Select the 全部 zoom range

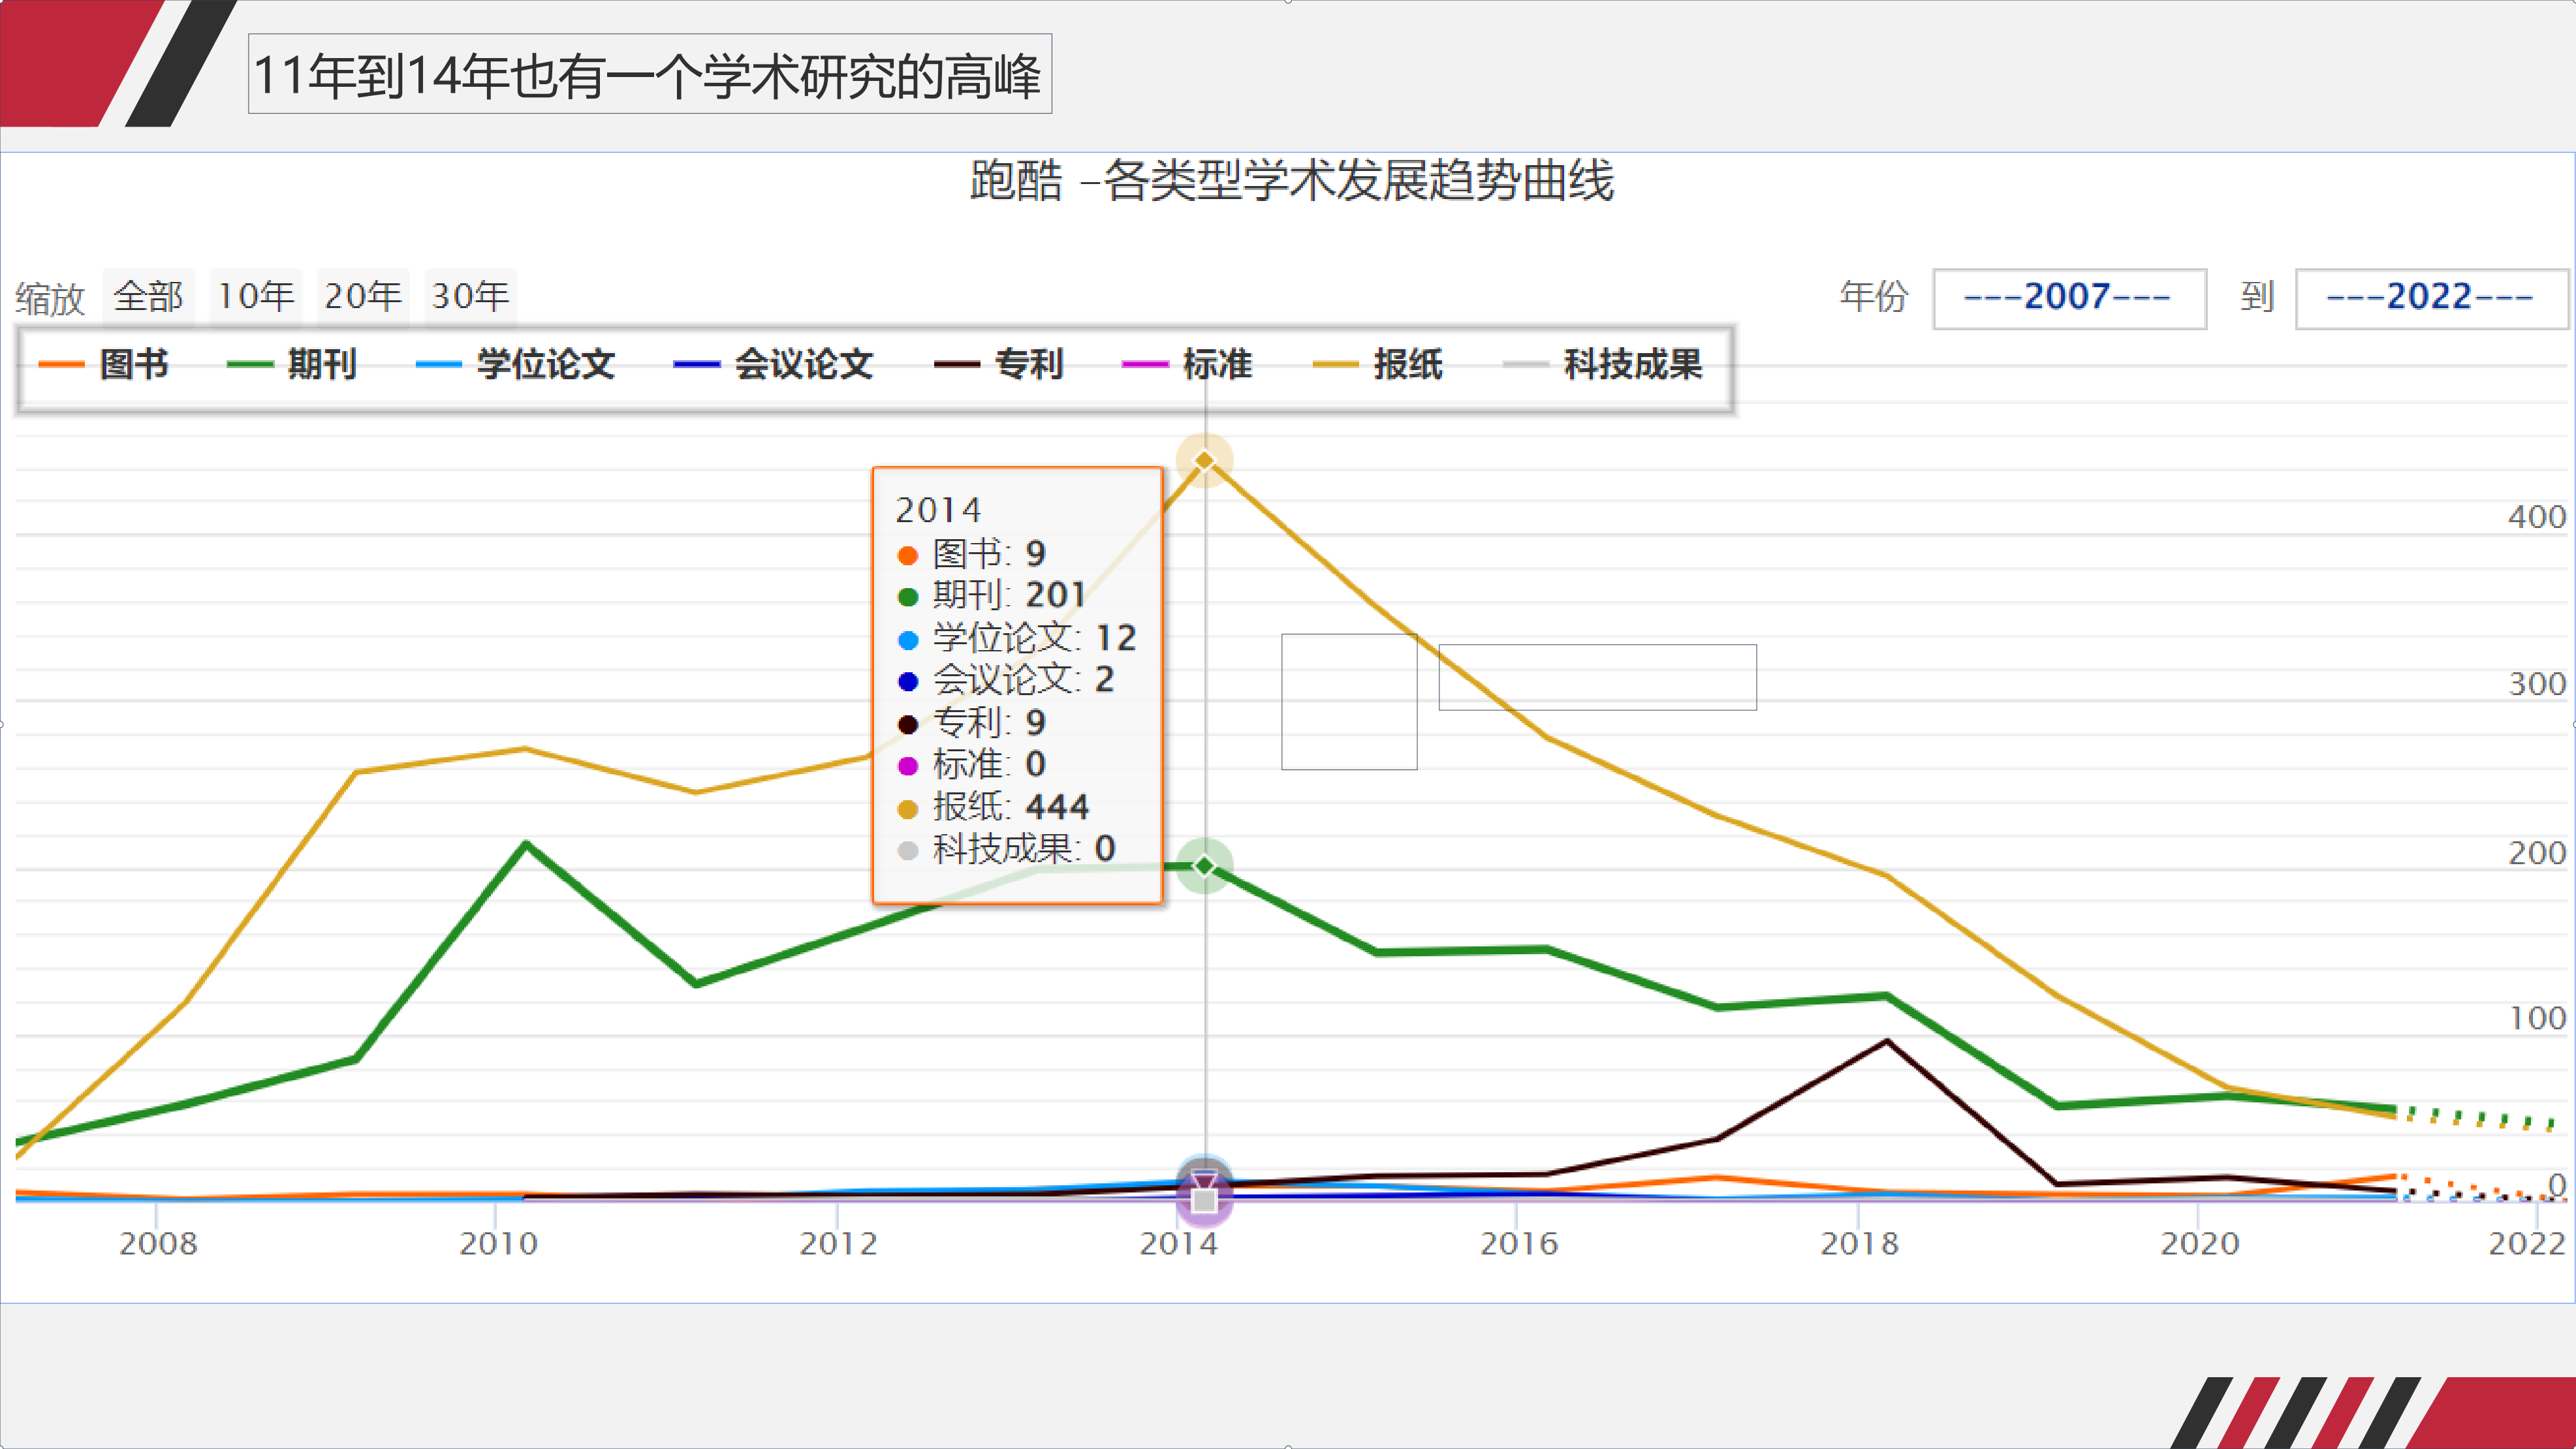pyautogui.click(x=148, y=297)
